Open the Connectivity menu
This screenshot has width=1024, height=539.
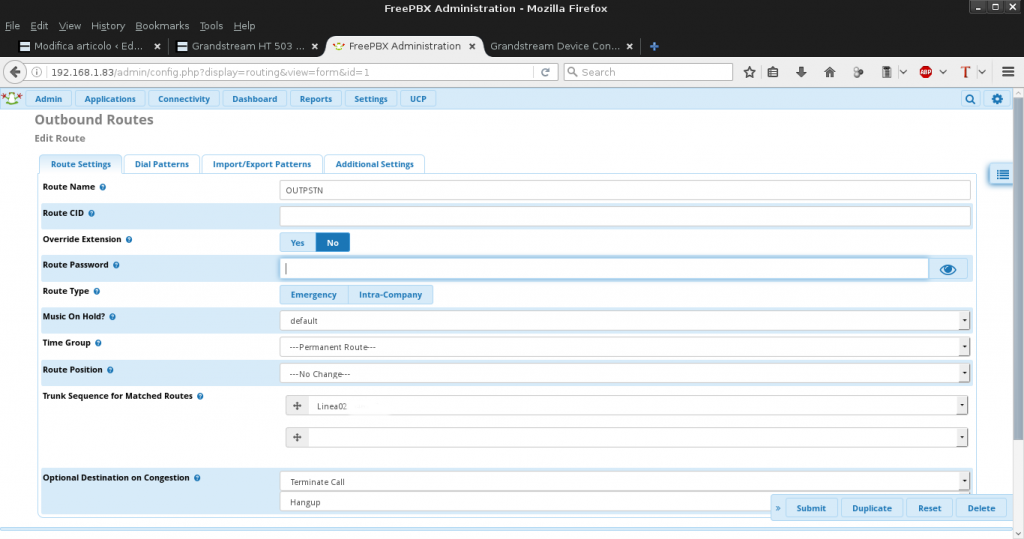click(x=184, y=99)
